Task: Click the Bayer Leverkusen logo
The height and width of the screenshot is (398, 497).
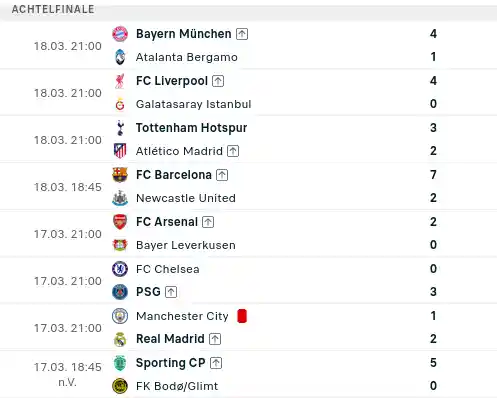Action: 120,245
